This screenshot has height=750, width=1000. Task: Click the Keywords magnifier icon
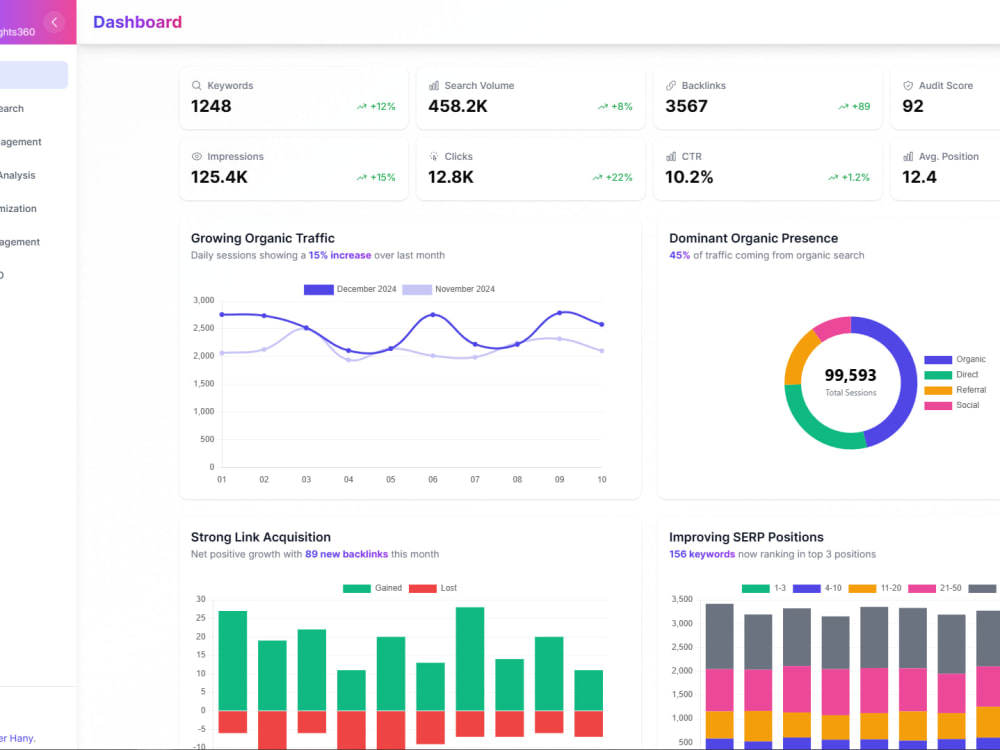click(196, 85)
